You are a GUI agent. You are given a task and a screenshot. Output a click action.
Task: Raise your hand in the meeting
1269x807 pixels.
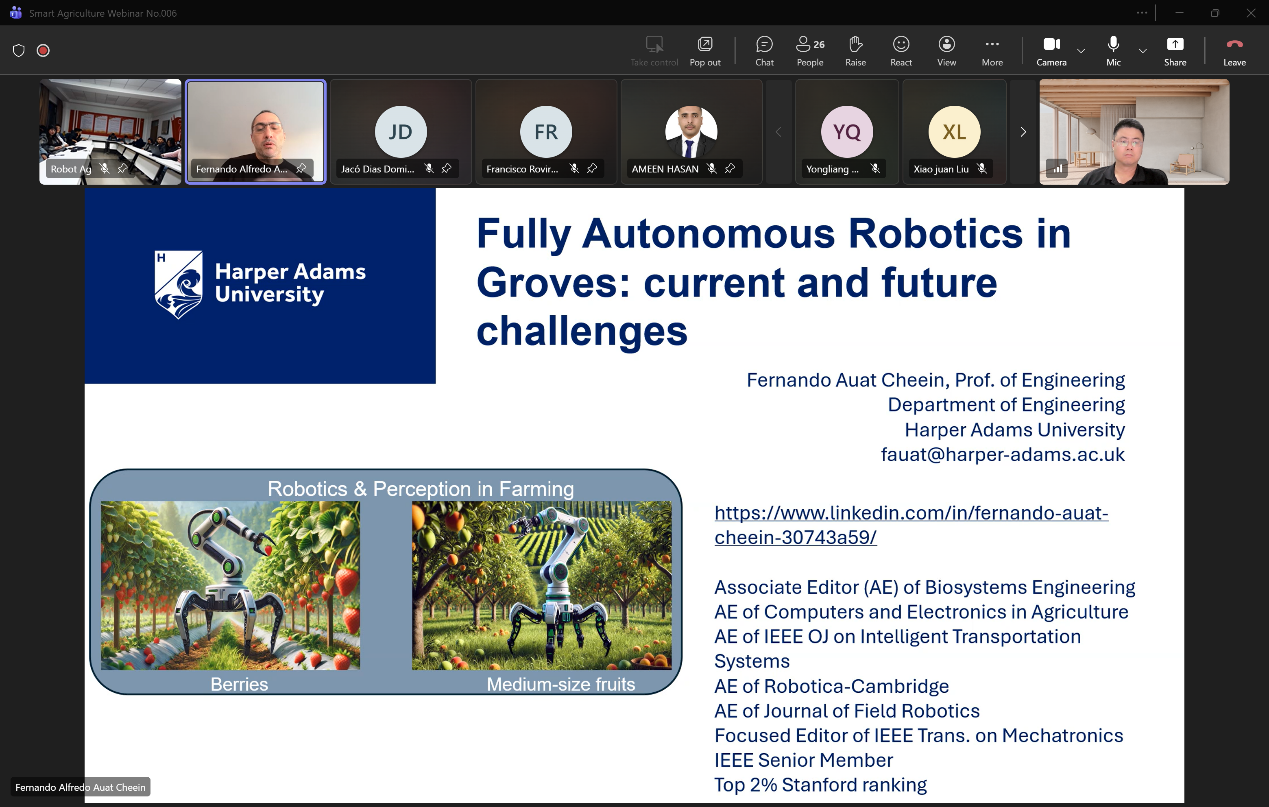coord(855,50)
